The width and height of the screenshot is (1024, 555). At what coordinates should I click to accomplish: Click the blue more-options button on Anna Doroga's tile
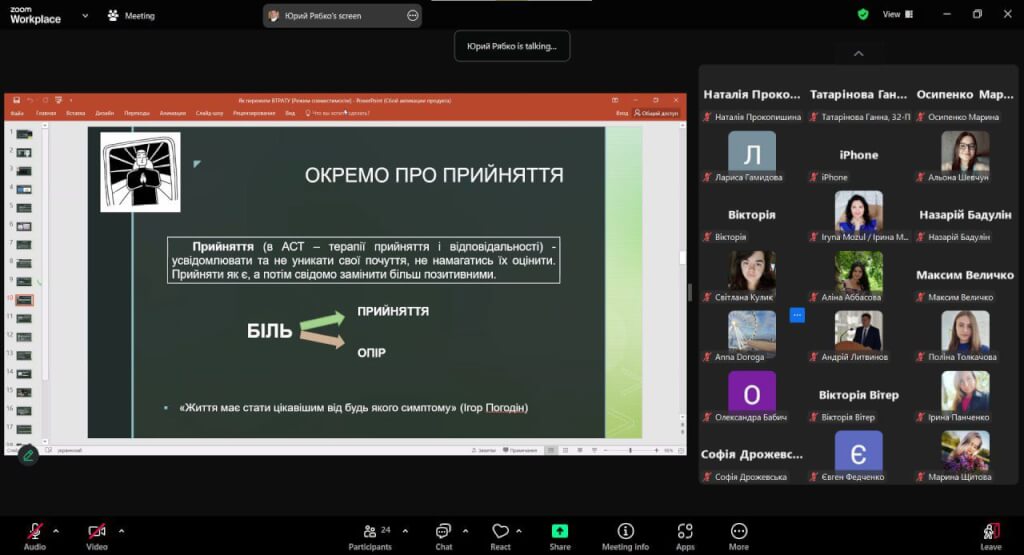point(797,315)
